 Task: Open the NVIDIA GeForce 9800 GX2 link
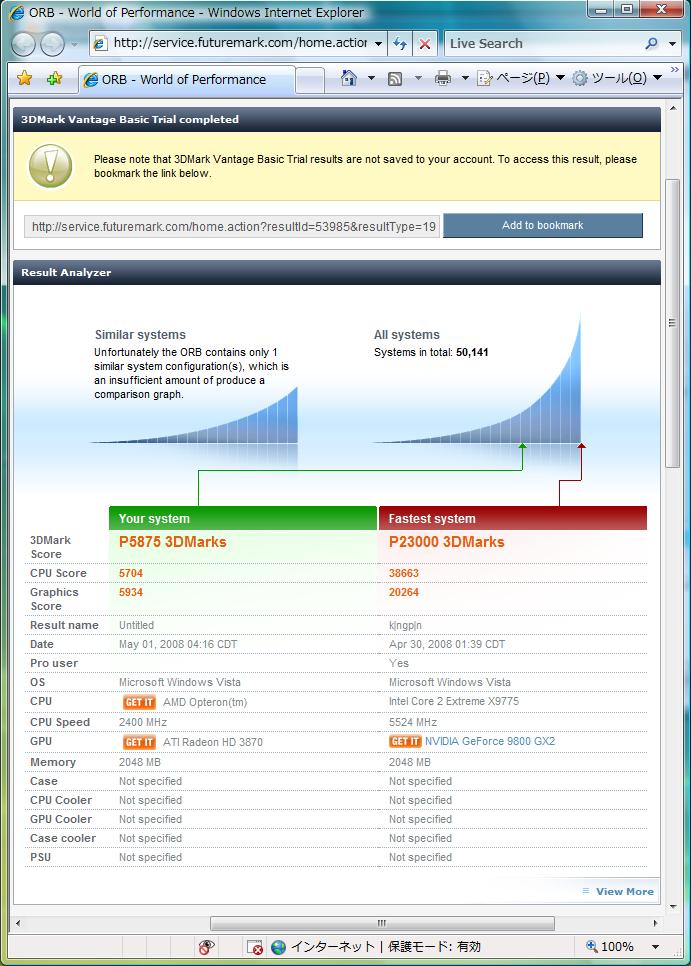click(490, 741)
